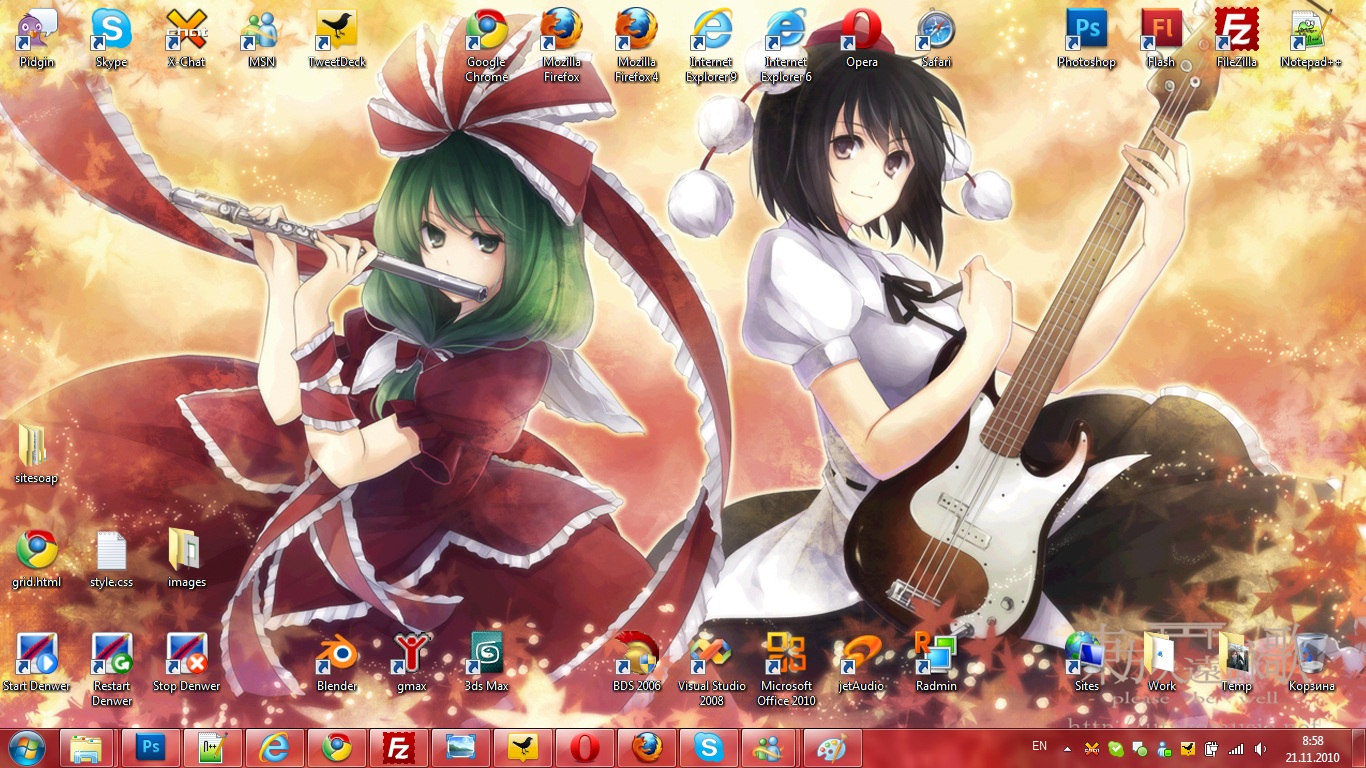Open Windows Explorer from the taskbar
Screen dimensions: 1366x768
[87, 748]
